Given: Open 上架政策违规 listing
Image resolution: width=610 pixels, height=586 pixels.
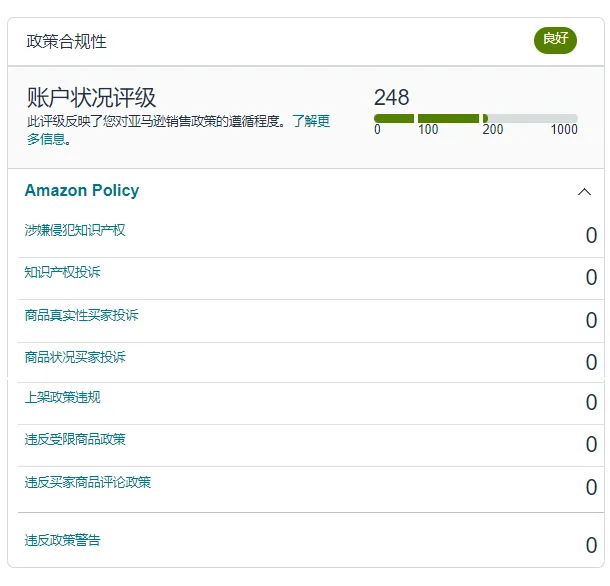Looking at the screenshot, I should pos(62,397).
